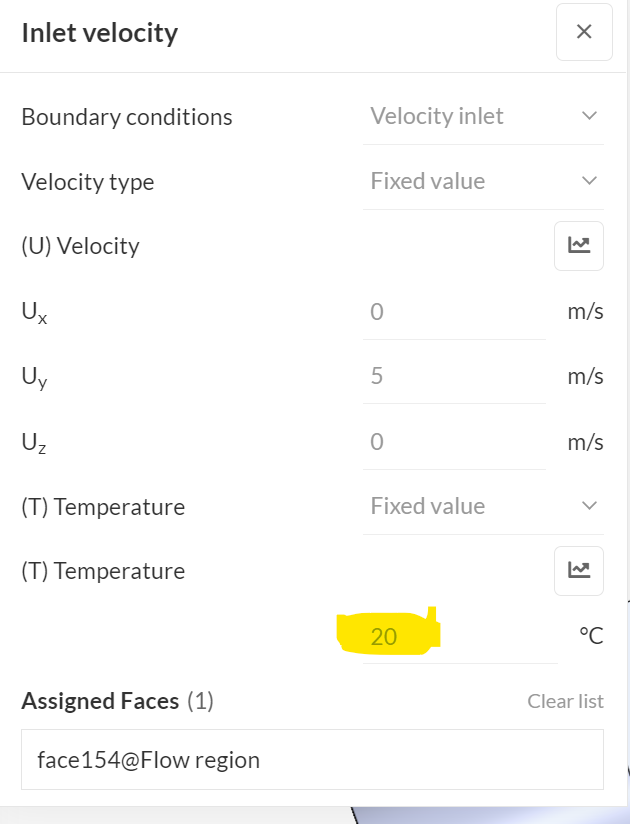The width and height of the screenshot is (630, 824).
Task: Click the Assigned Faces (1) heading
Action: click(117, 701)
